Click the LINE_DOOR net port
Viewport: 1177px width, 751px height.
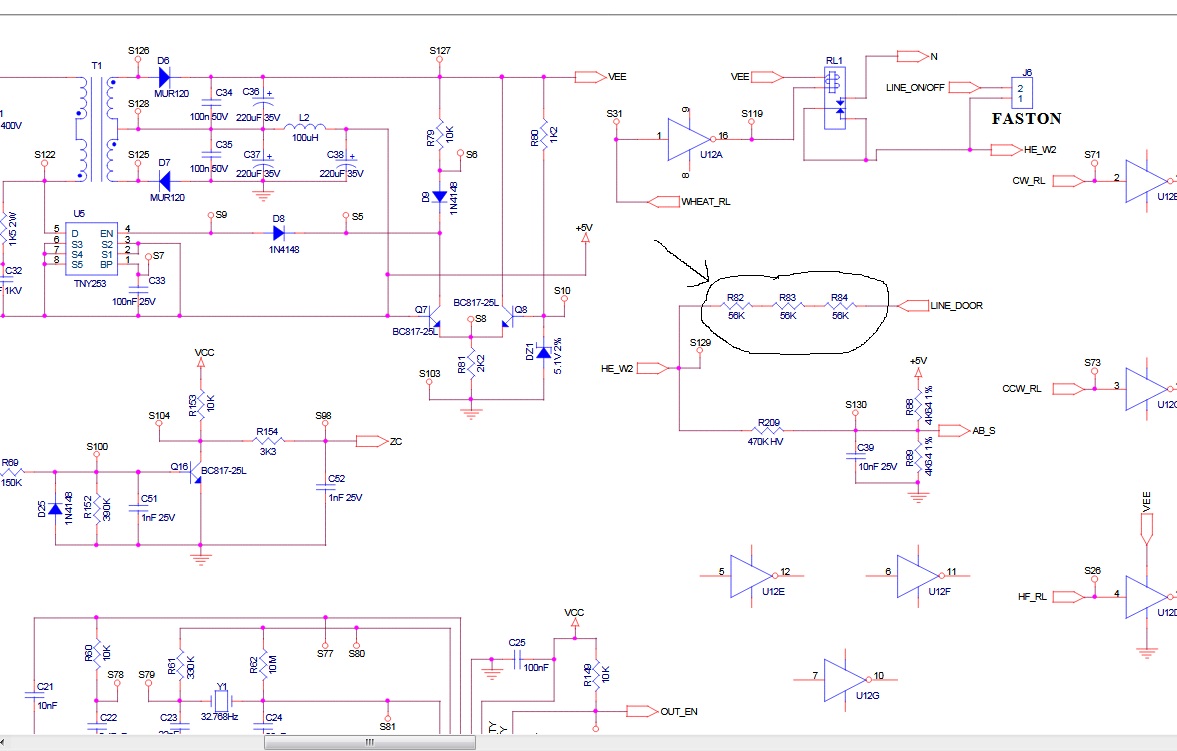(x=913, y=306)
